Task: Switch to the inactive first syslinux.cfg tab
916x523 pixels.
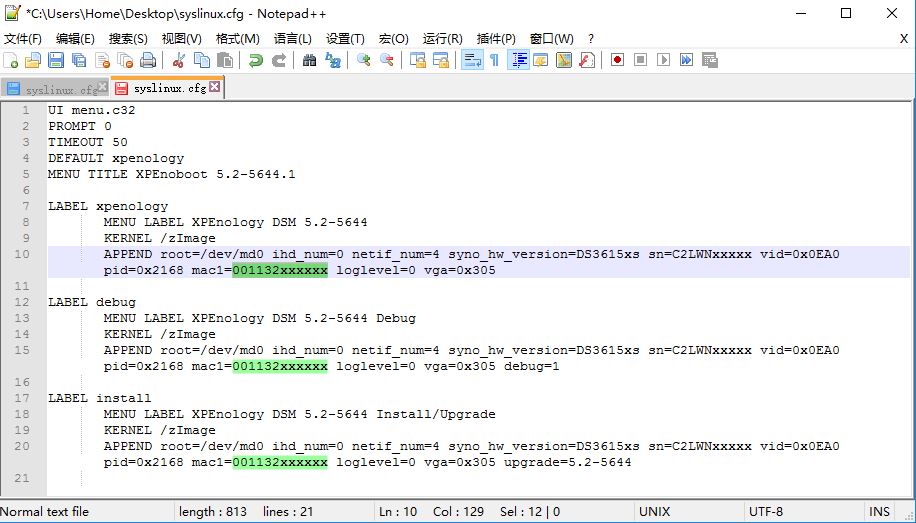Action: (53, 89)
